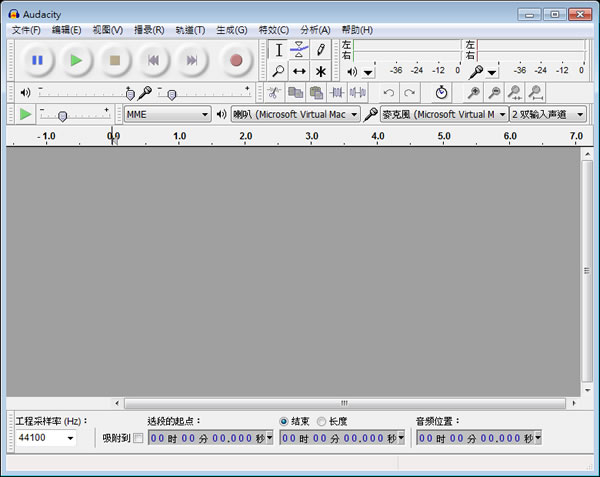Select the 结束 radio button
Image resolution: width=600 pixels, height=477 pixels.
point(284,422)
